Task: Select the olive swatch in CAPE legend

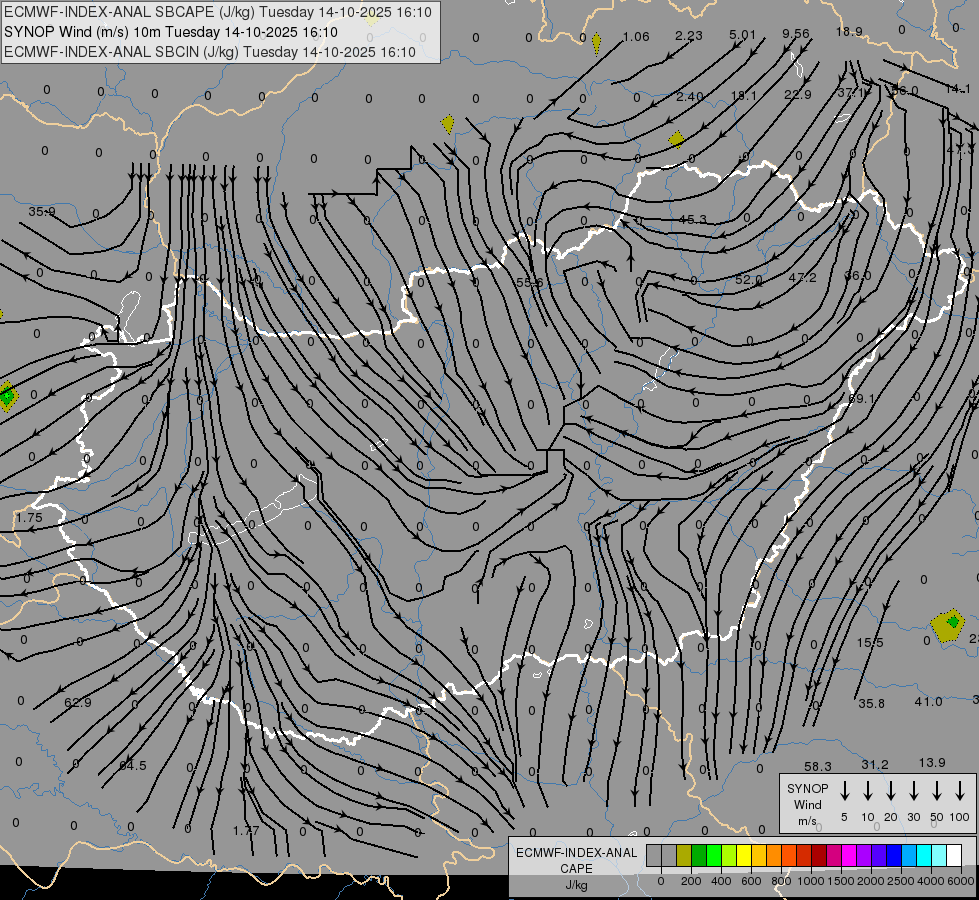Action: (x=684, y=856)
